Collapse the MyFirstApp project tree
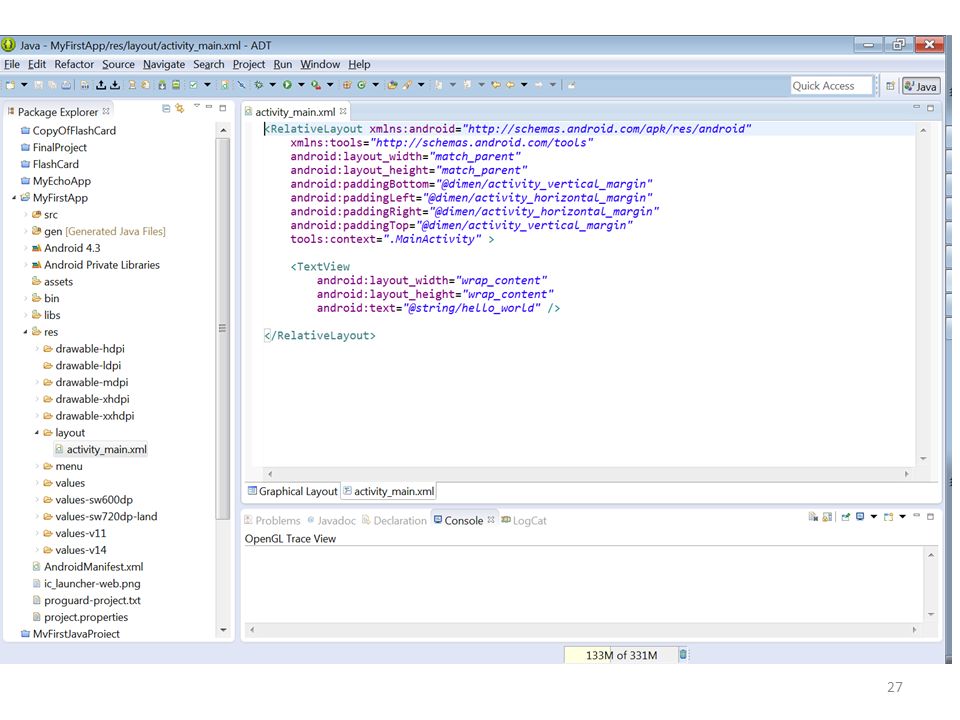 (14, 198)
